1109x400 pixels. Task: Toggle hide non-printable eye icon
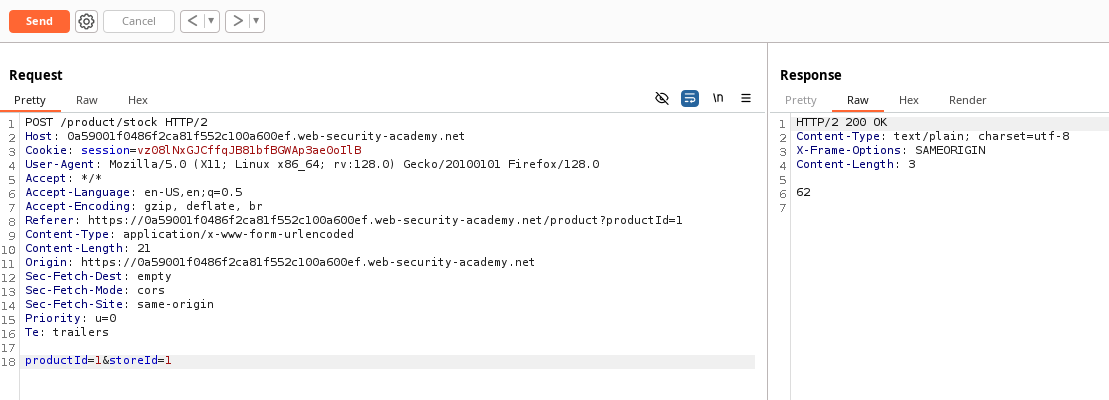coord(662,98)
